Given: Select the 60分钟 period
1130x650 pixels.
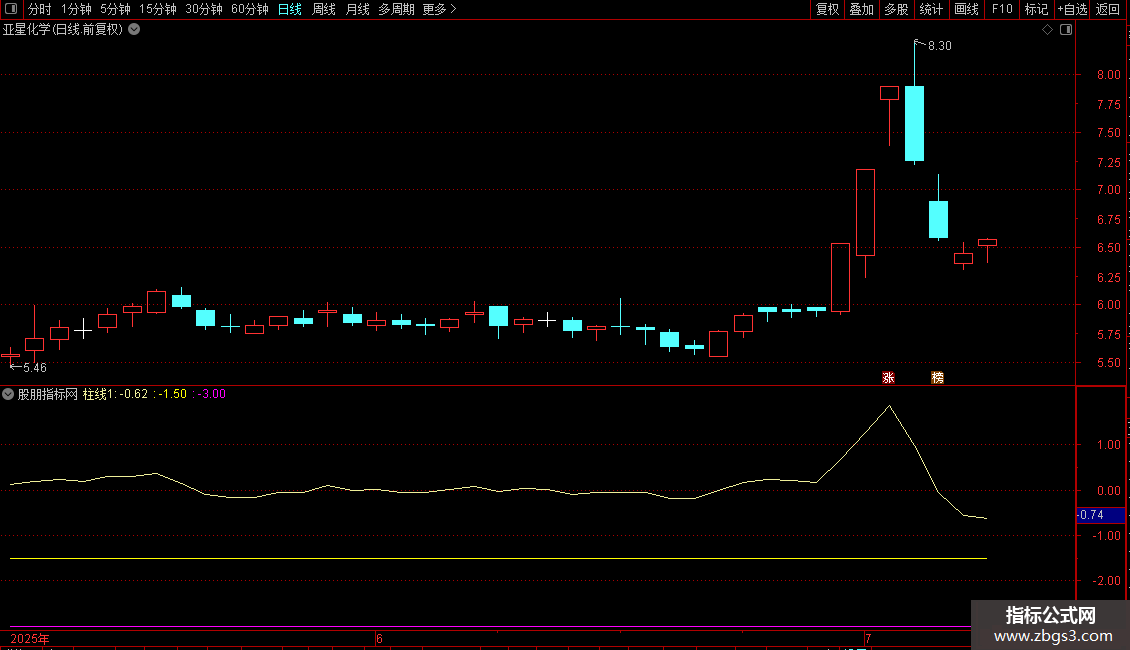Looking at the screenshot, I should pos(250,9).
